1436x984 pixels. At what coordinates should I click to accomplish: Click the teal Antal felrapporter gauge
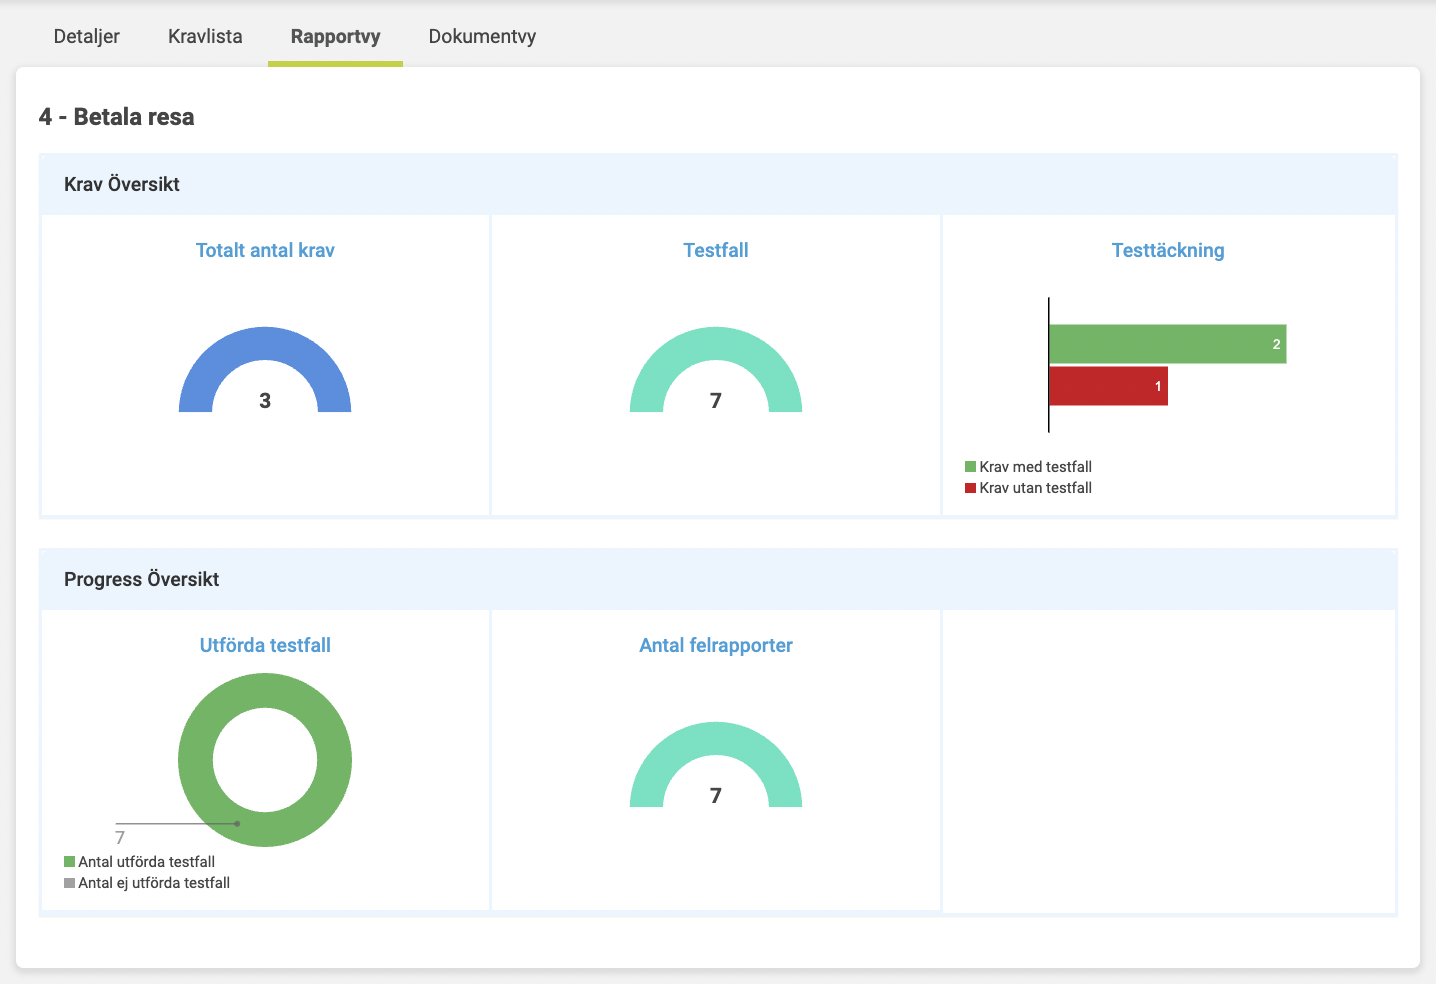(716, 739)
